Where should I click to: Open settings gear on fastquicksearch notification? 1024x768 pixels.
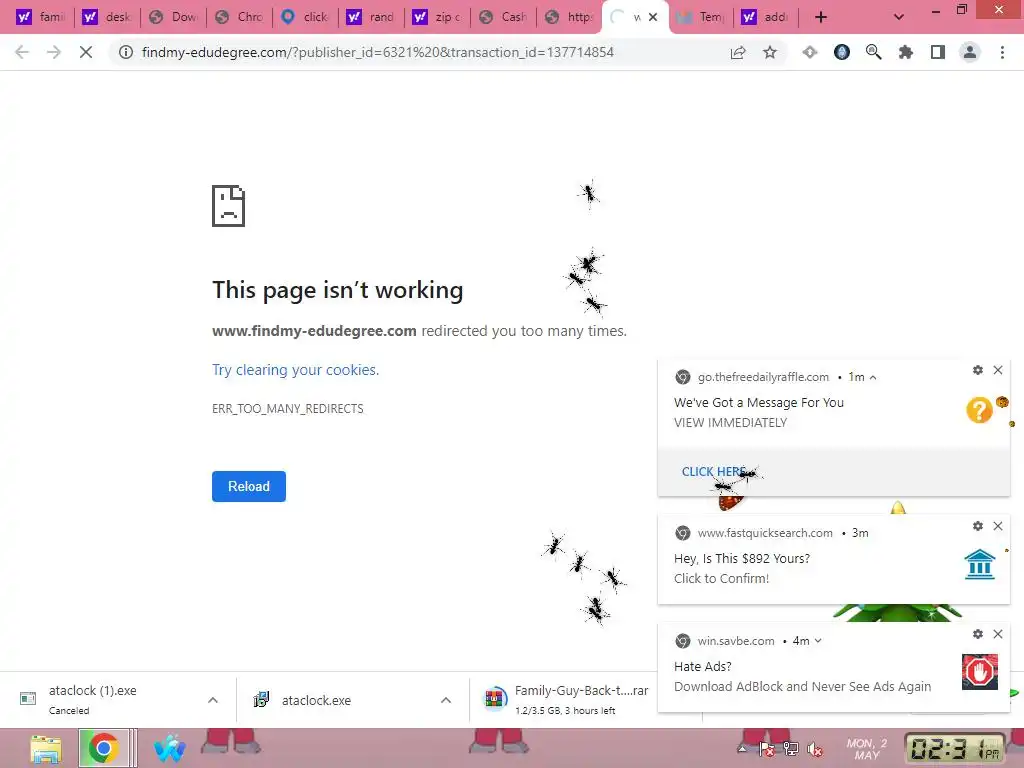(978, 526)
